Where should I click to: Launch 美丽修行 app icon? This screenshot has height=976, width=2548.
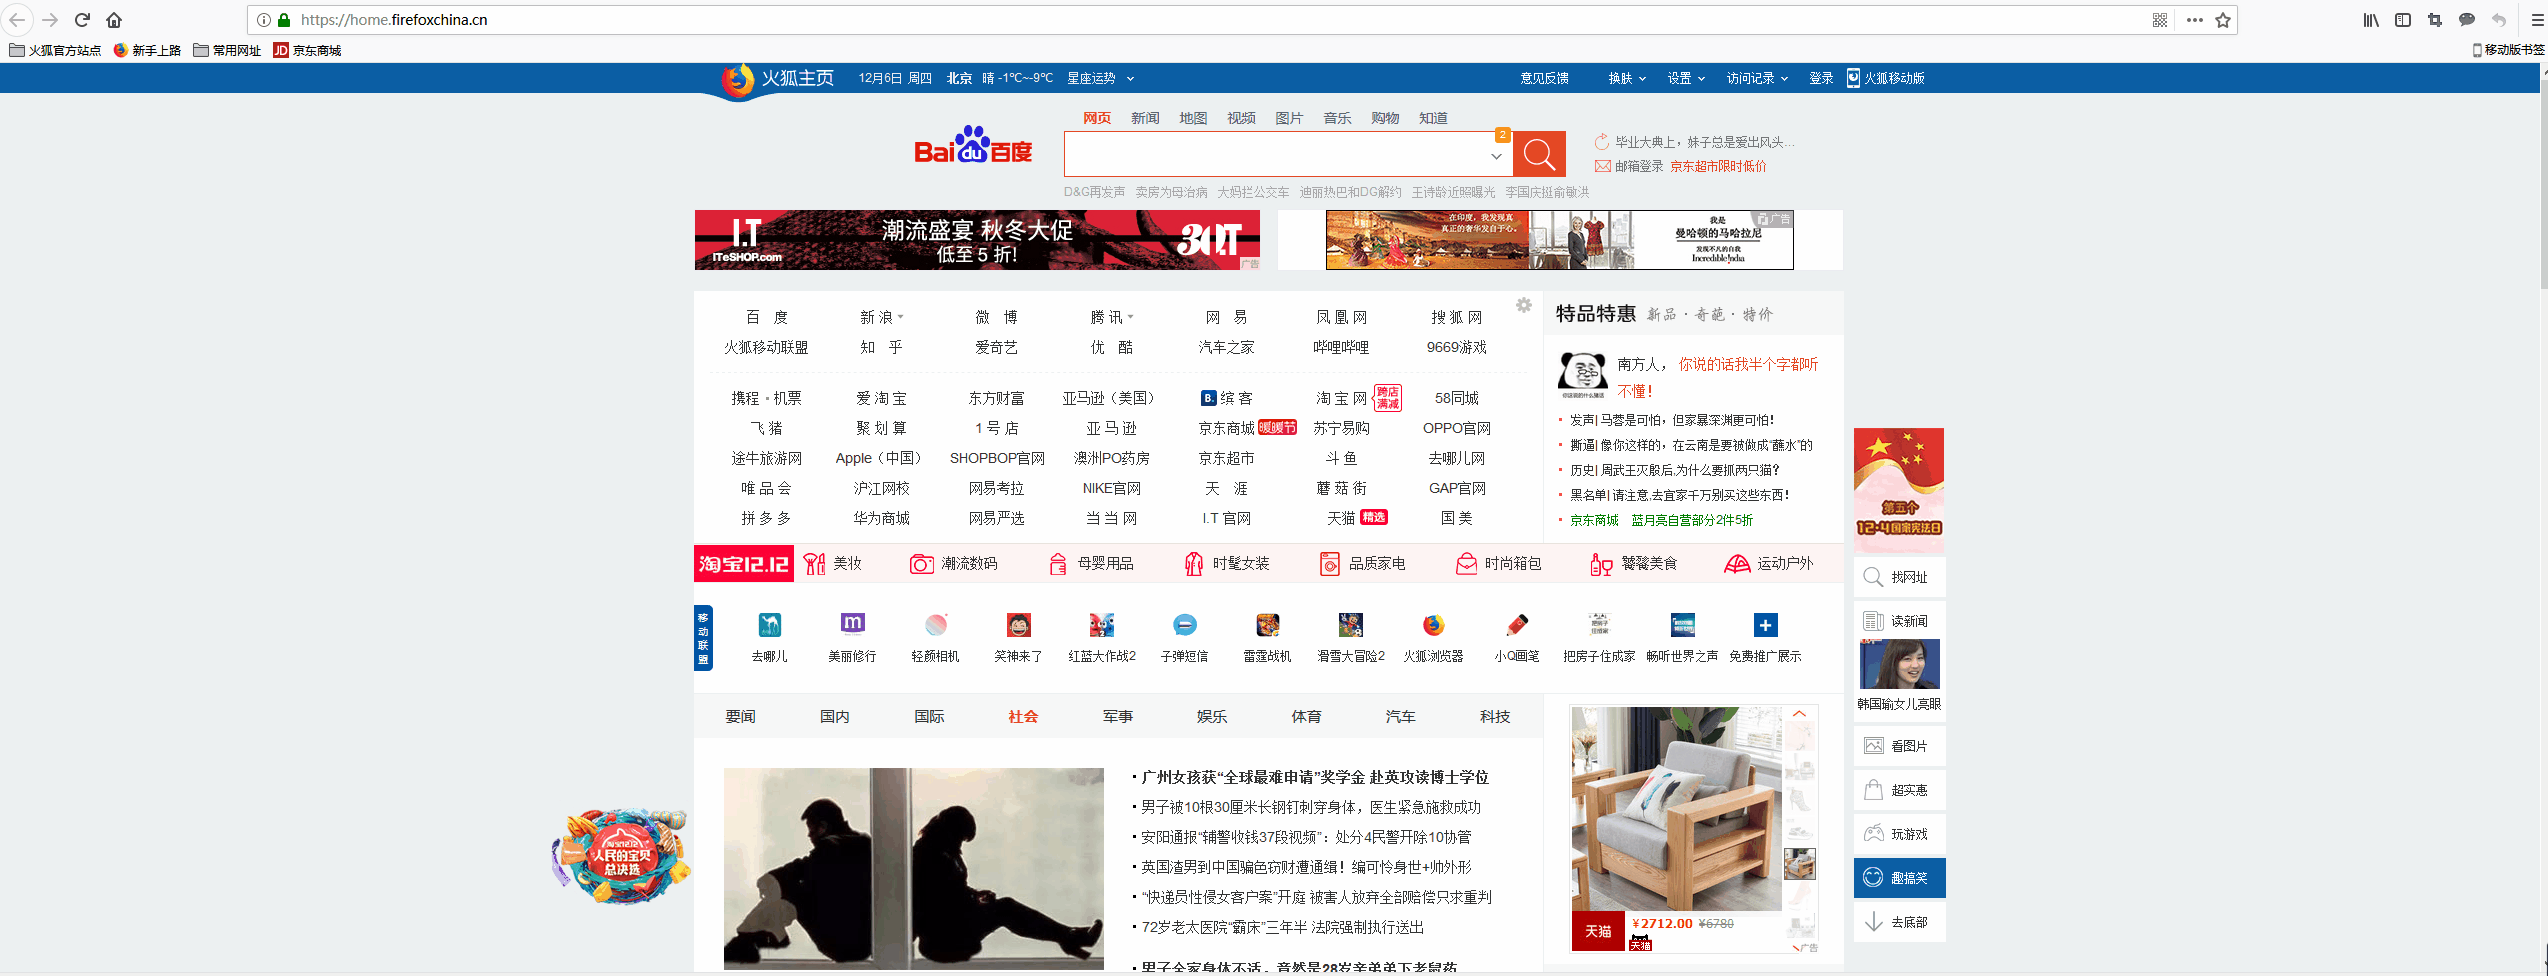coord(852,625)
